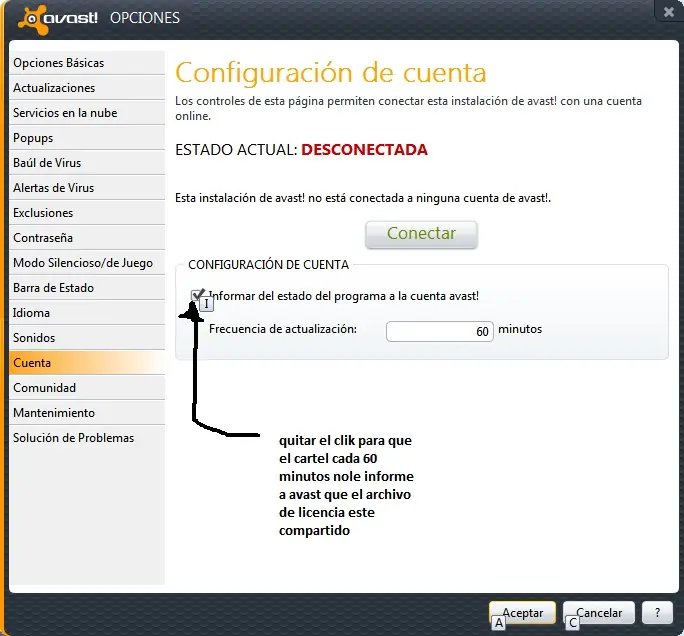
Task: Click the CONFIGURACIÓN DE CUENTA group label
Action: click(268, 265)
